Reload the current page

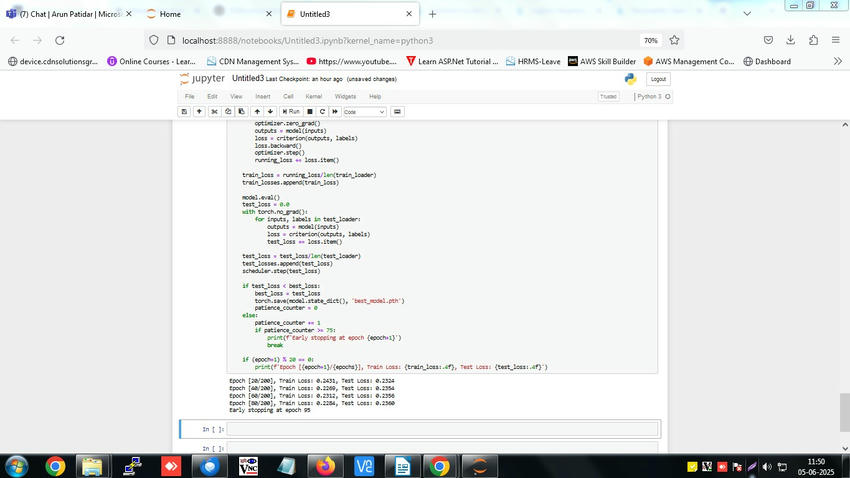pos(60,40)
